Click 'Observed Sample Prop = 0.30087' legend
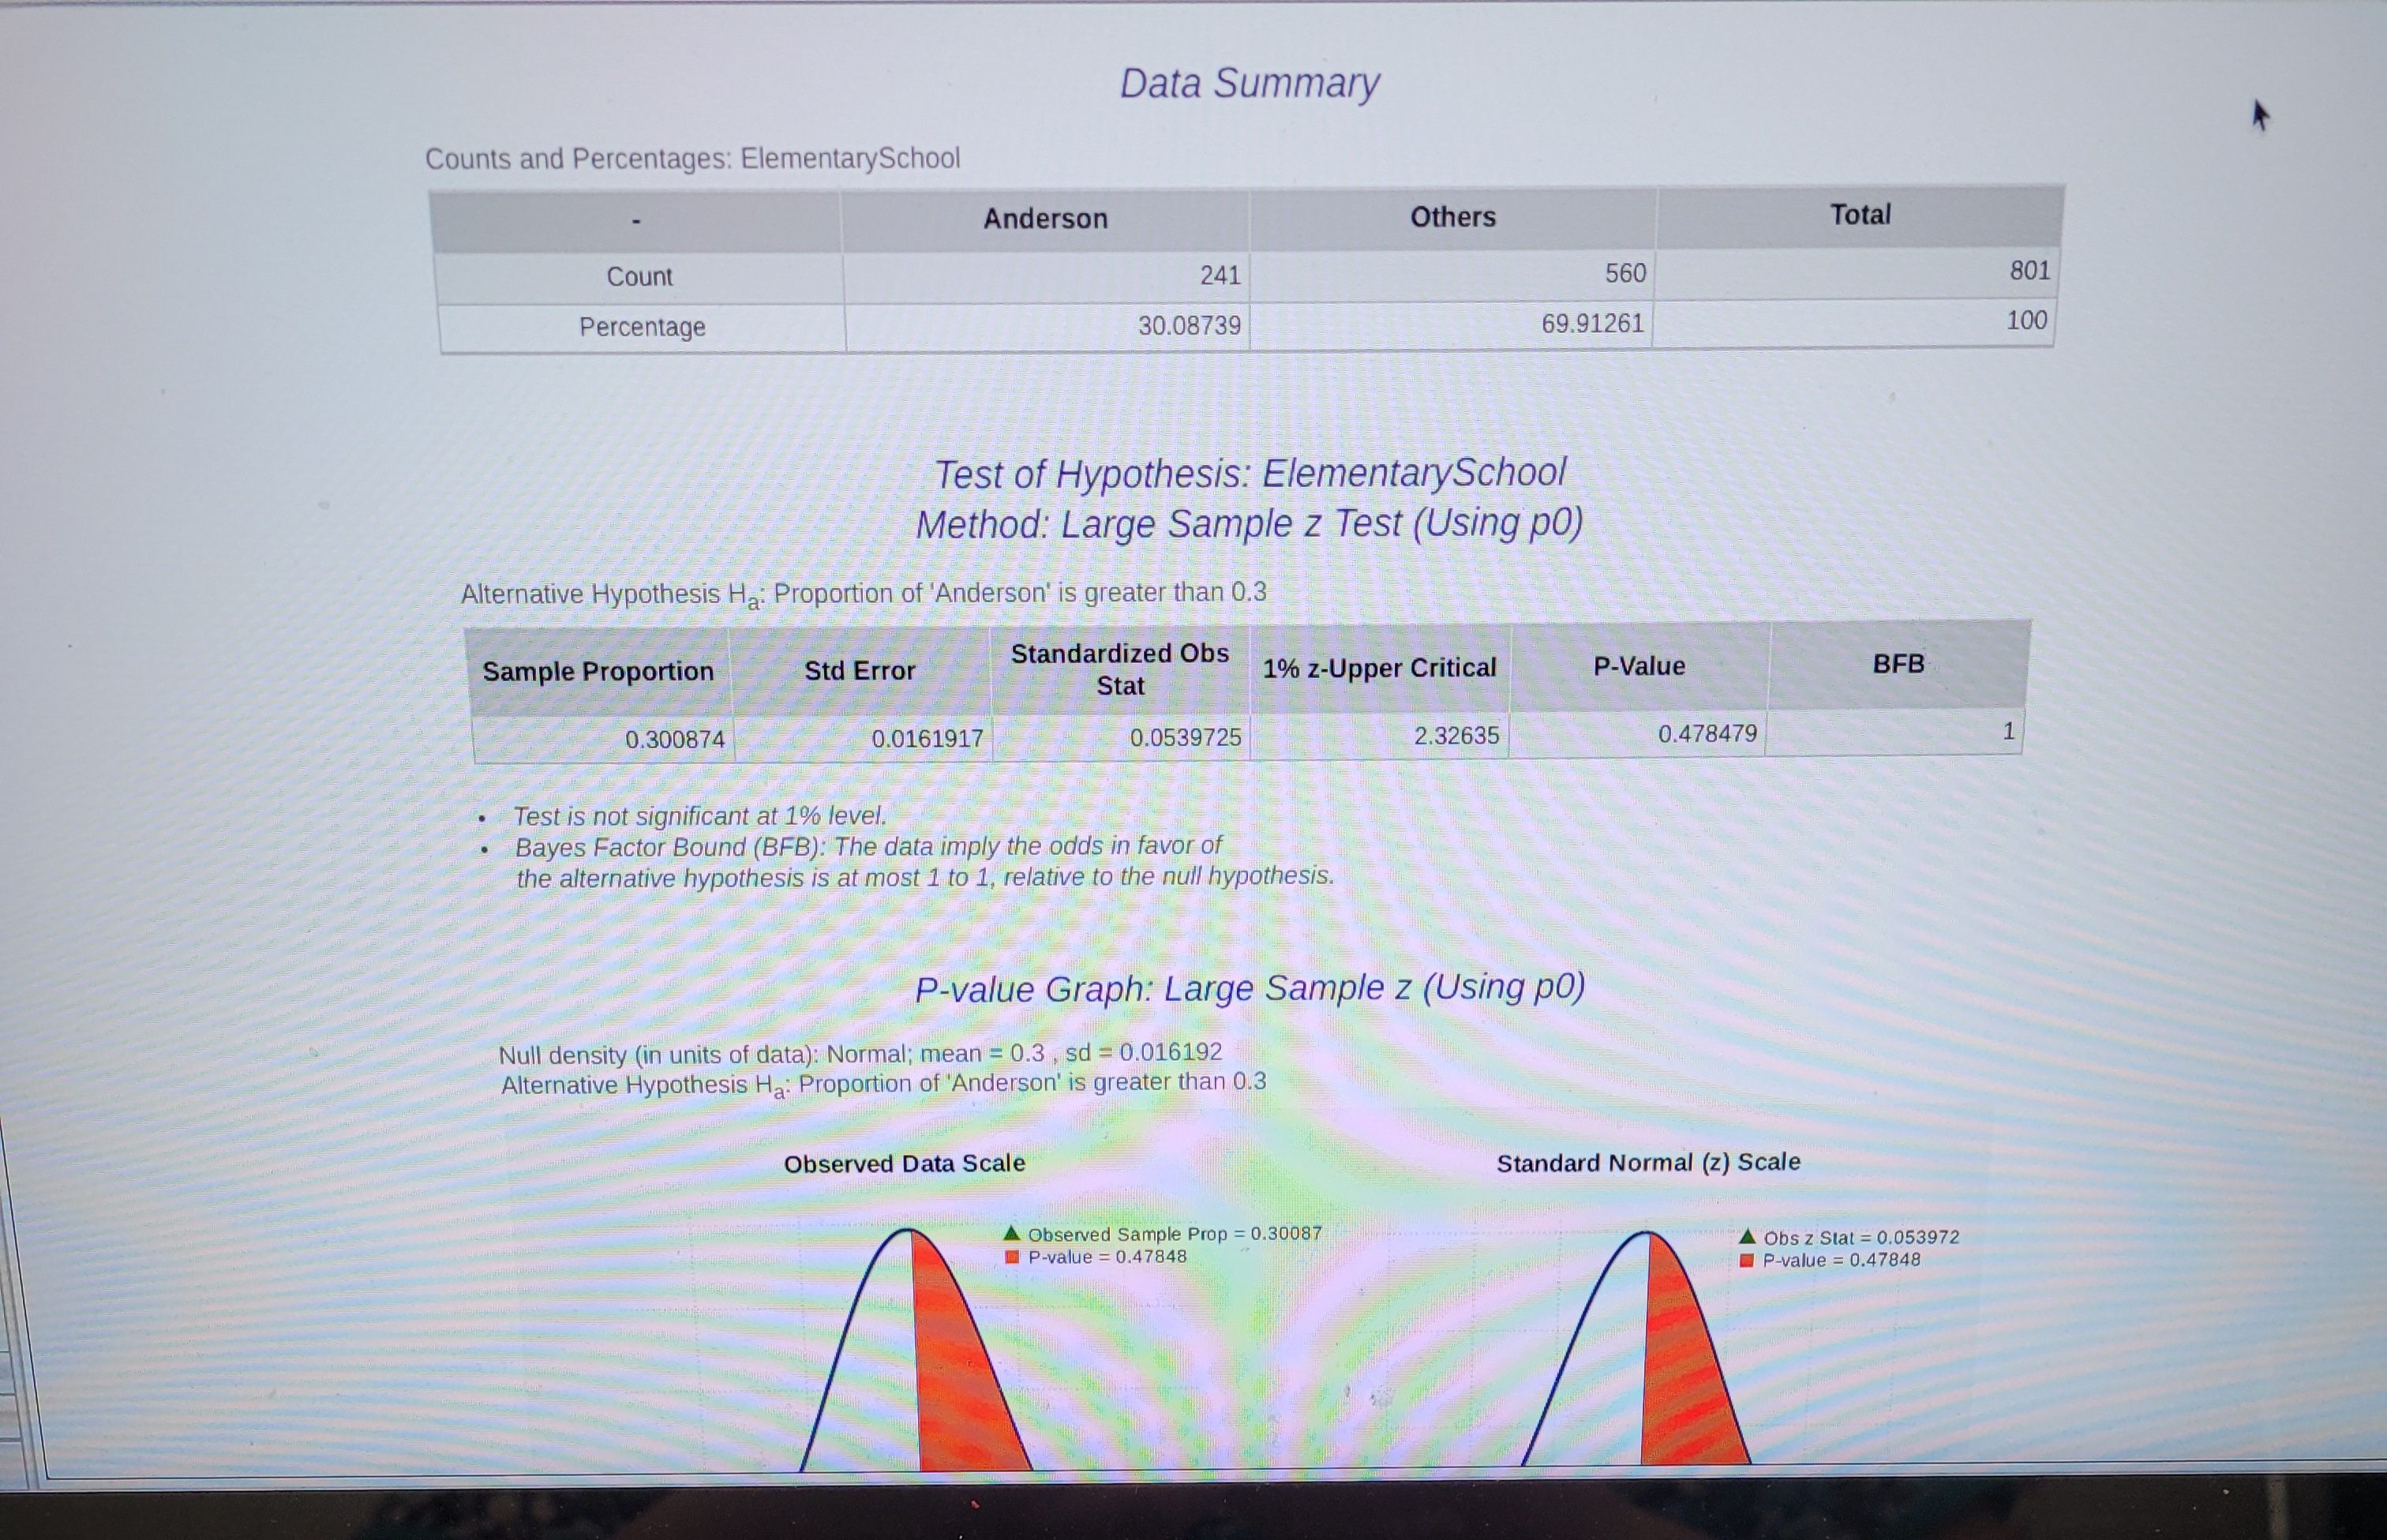The width and height of the screenshot is (2387, 1540). pos(1163,1234)
